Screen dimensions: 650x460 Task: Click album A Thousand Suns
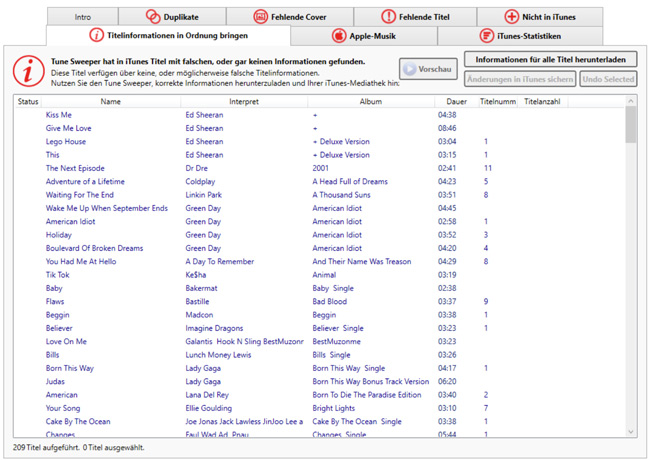click(341, 194)
